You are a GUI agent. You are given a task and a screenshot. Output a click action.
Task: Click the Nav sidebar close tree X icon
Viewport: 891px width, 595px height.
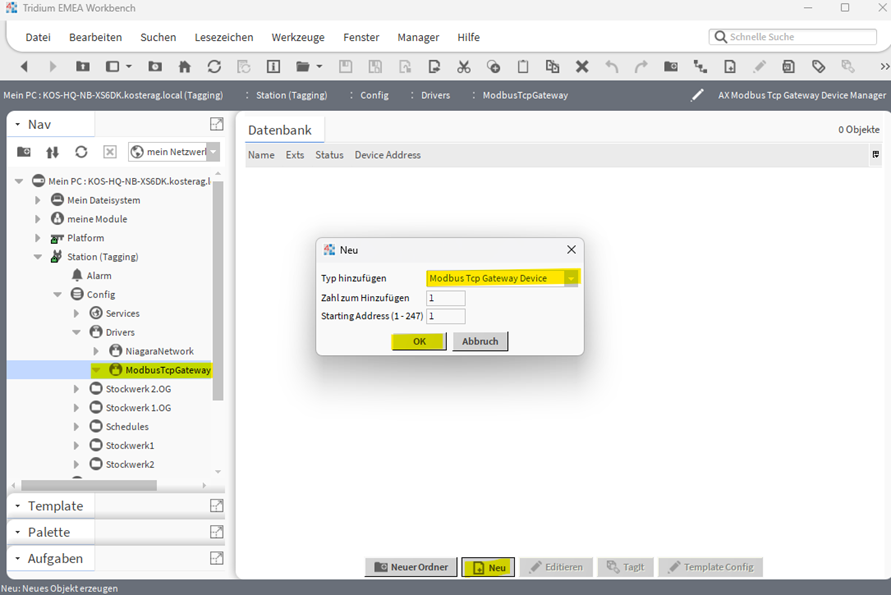tap(110, 152)
